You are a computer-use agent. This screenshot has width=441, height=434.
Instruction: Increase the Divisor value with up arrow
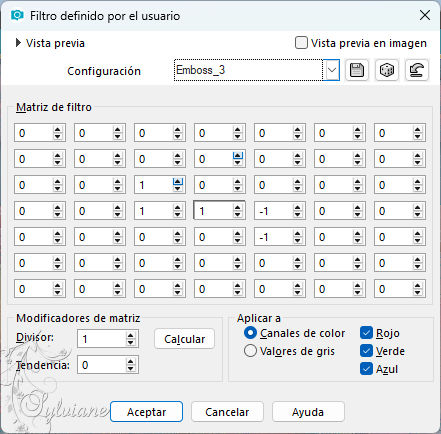pos(130,336)
